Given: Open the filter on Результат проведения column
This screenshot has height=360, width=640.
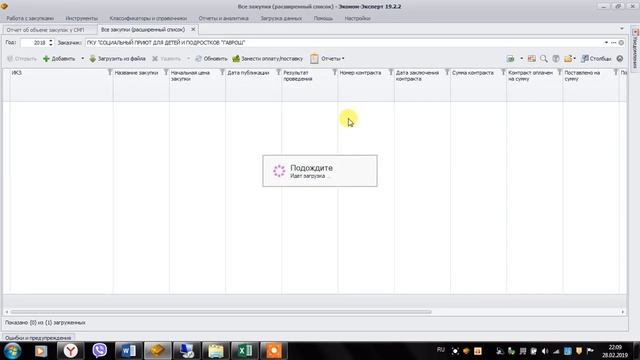Looking at the screenshot, I should pyautogui.click(x=334, y=72).
